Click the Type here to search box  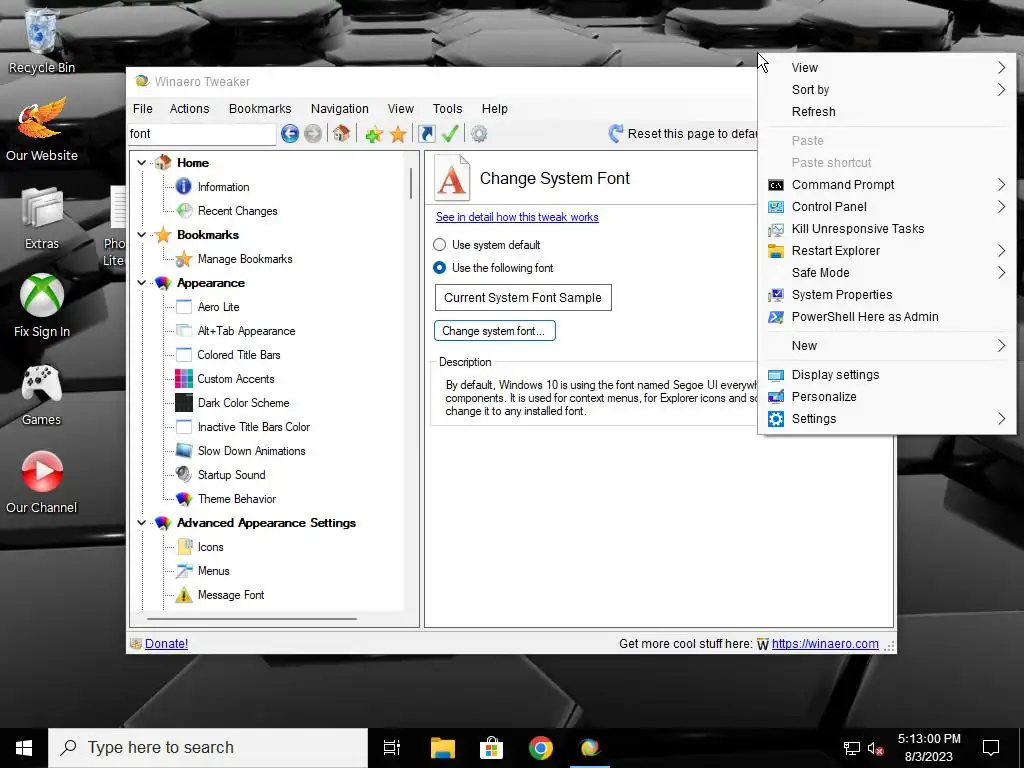[208, 748]
